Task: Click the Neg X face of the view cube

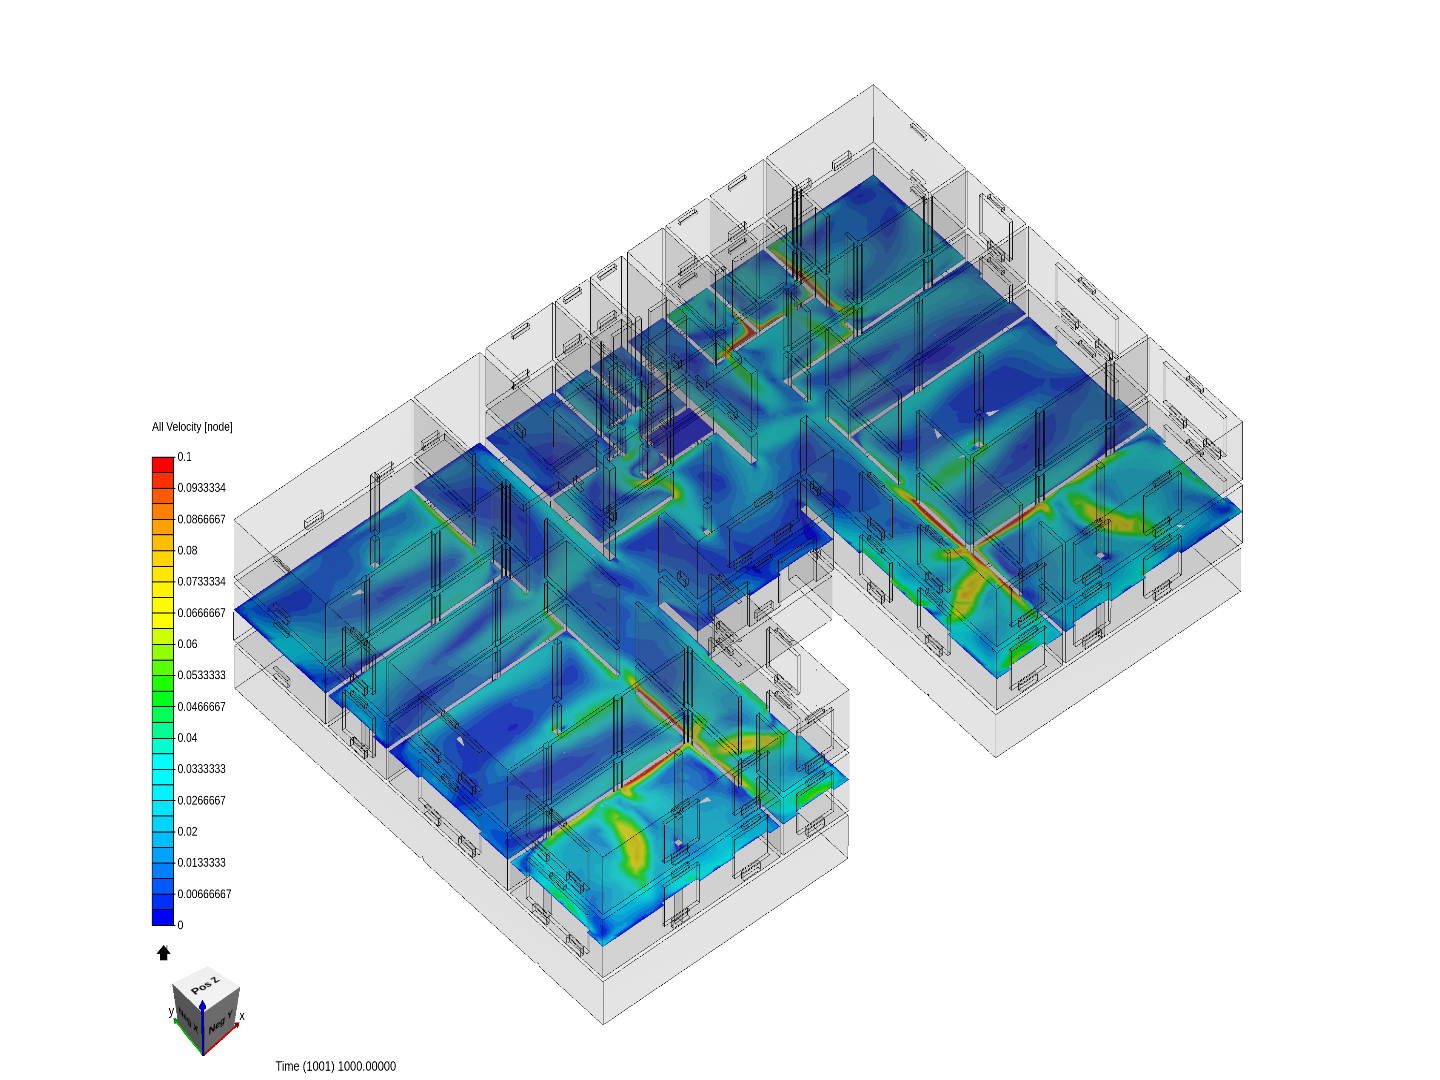Action: (x=189, y=1022)
